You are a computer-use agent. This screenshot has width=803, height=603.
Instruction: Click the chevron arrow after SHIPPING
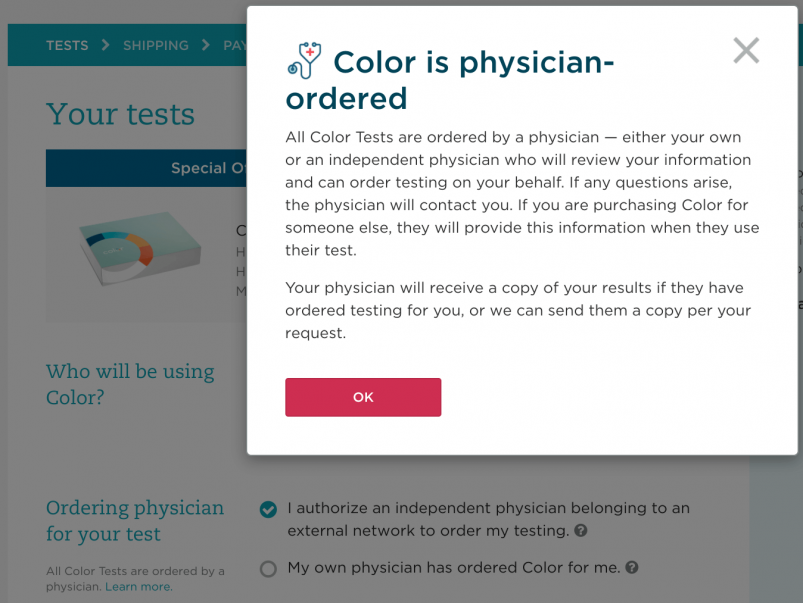[205, 45]
